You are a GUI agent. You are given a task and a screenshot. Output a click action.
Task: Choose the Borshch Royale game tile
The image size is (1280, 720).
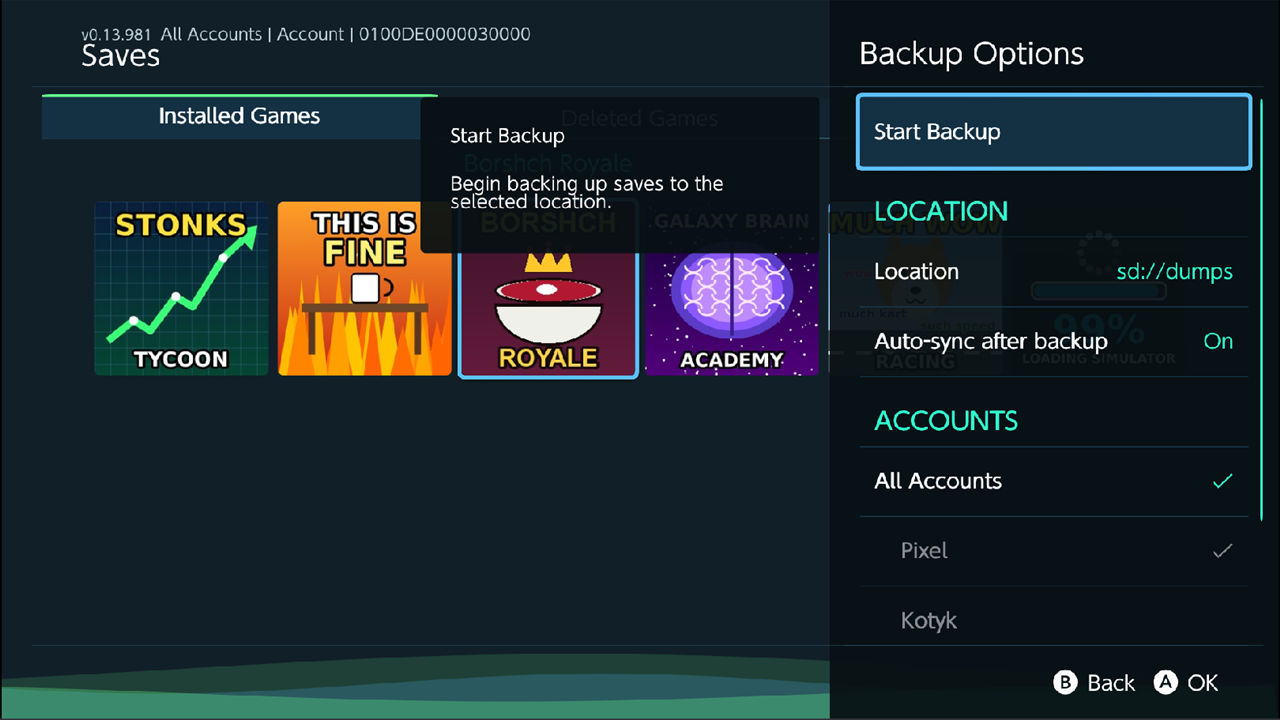tap(548, 289)
